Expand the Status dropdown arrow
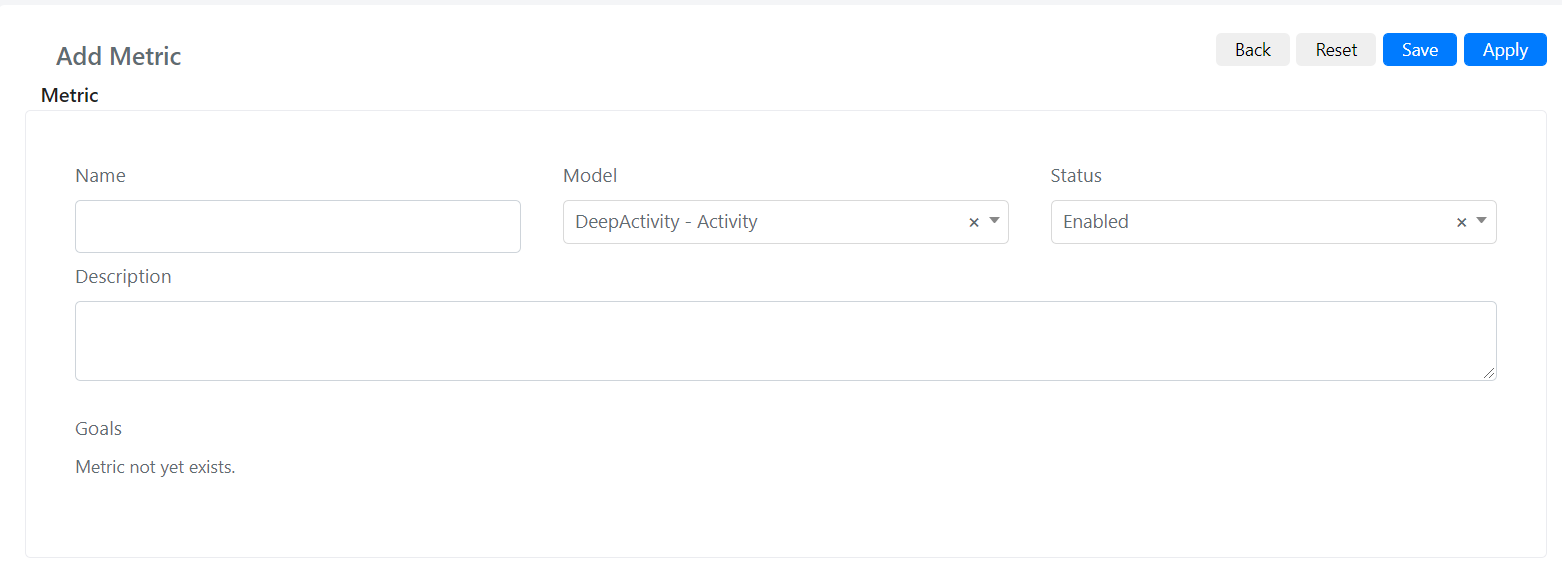The image size is (1562, 571). [x=1481, y=221]
